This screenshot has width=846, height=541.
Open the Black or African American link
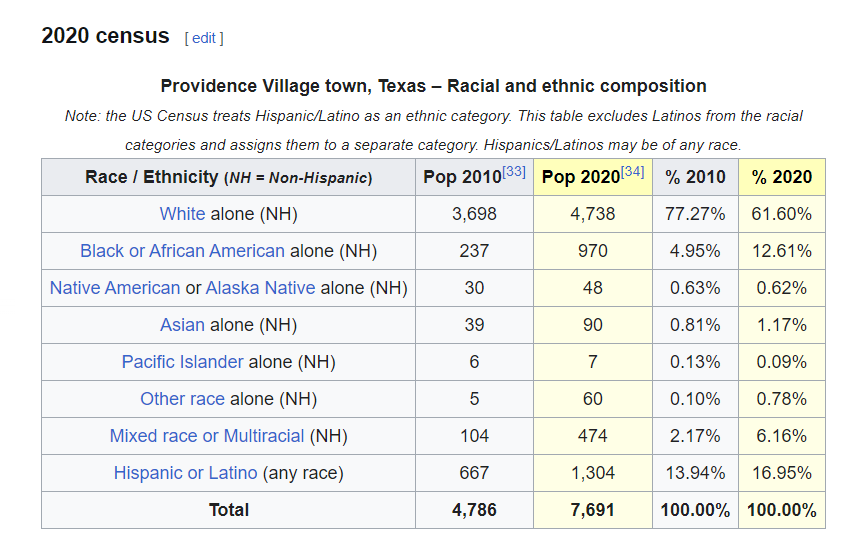[x=182, y=251]
